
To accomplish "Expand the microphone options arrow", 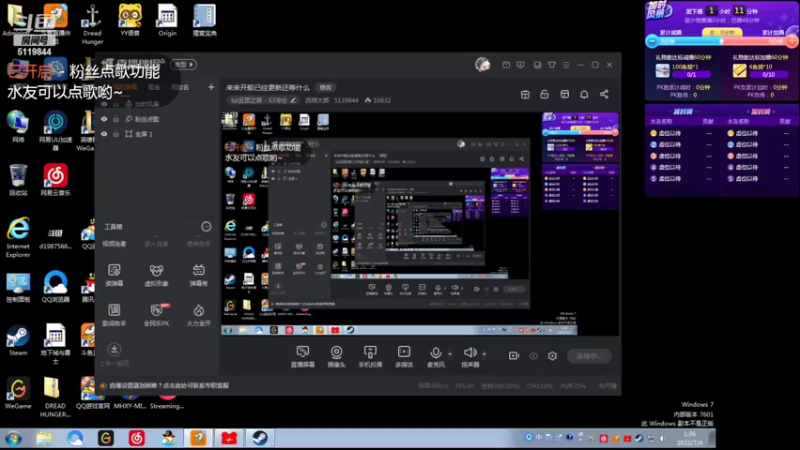I will [x=449, y=353].
